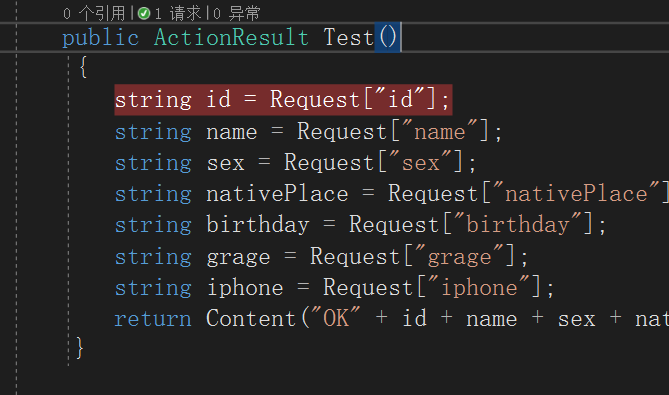669x395 pixels.
Task: Click the "iphone" string literal
Action: click(x=479, y=288)
